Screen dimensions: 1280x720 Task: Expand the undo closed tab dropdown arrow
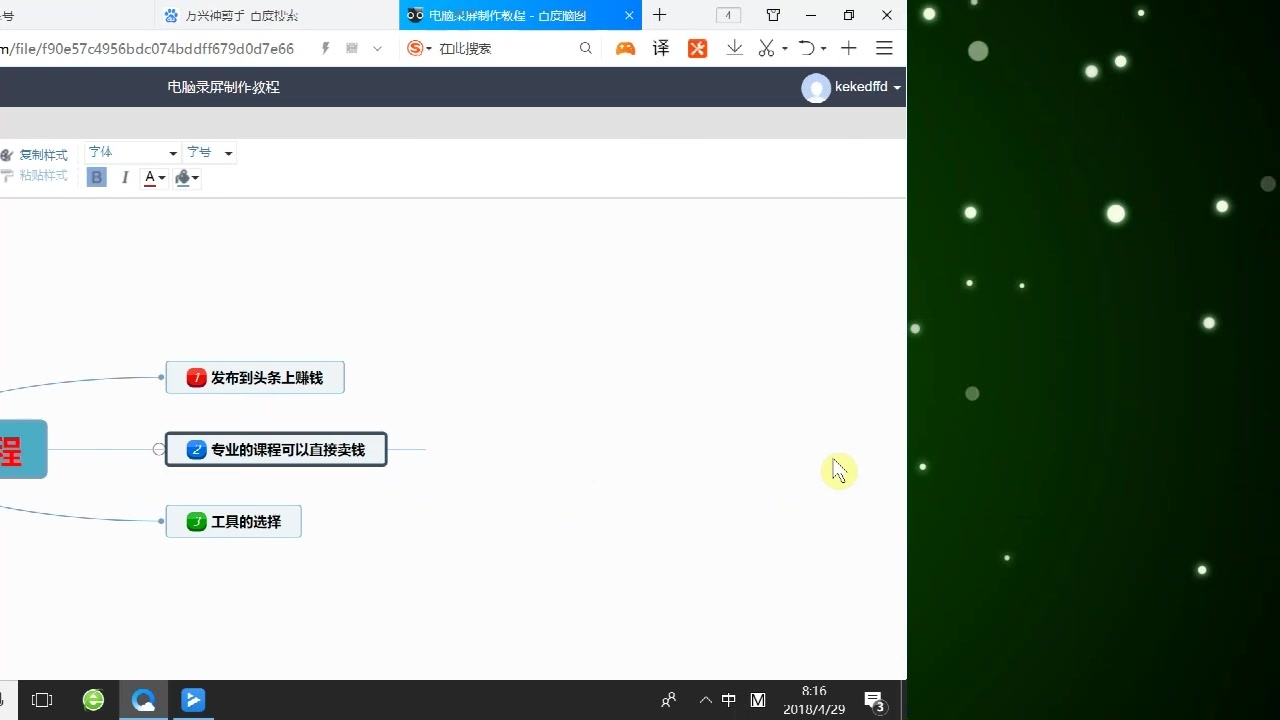coord(824,49)
